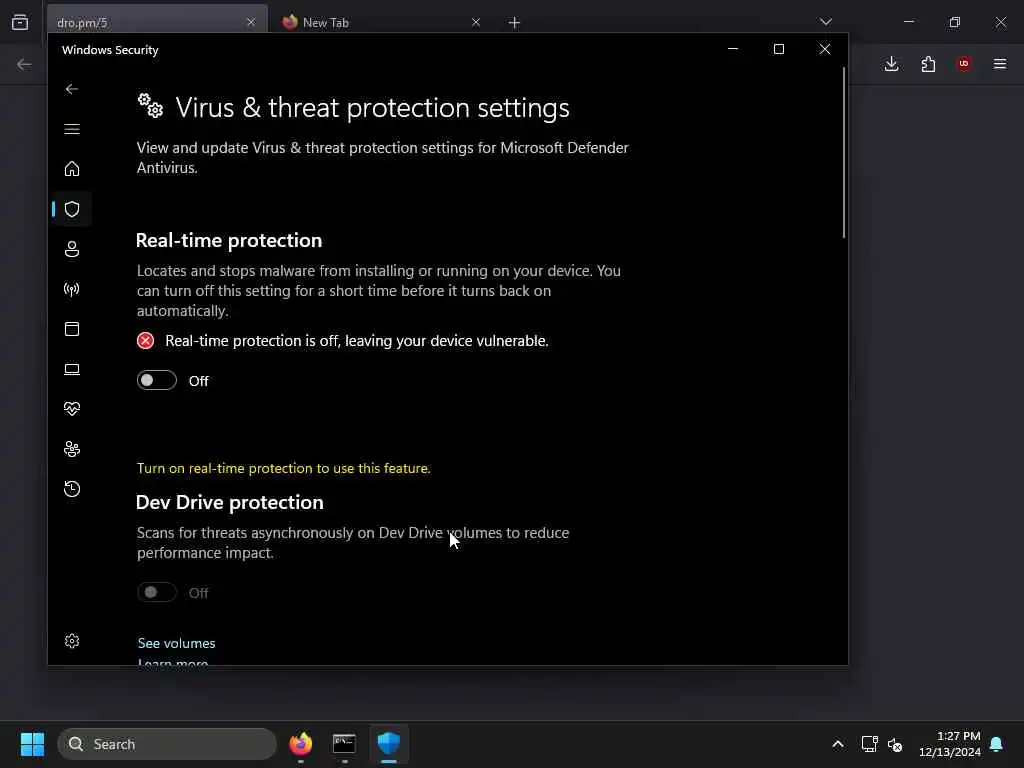The height and width of the screenshot is (768, 1024).
Task: Open Windows Security taskbar shield icon
Action: point(389,744)
